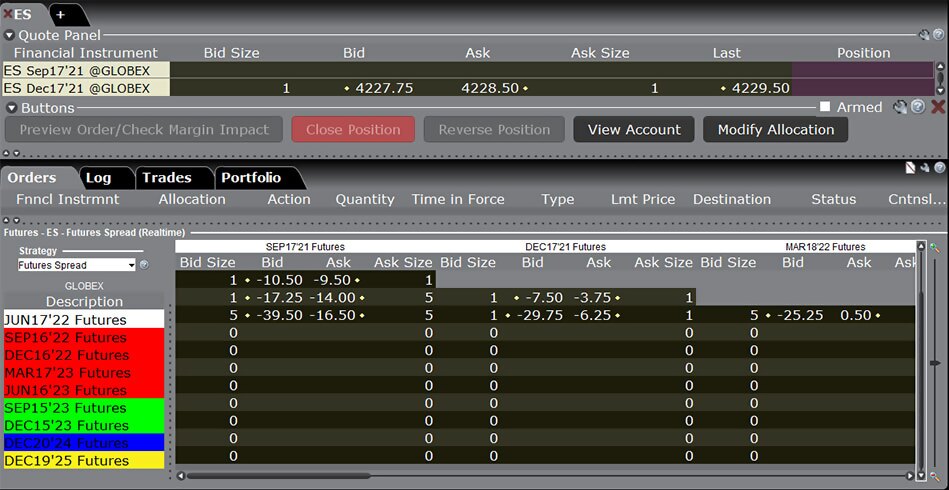Click SEP17'21 spread ask -9.50
The width and height of the screenshot is (949, 490).
tap(333, 280)
